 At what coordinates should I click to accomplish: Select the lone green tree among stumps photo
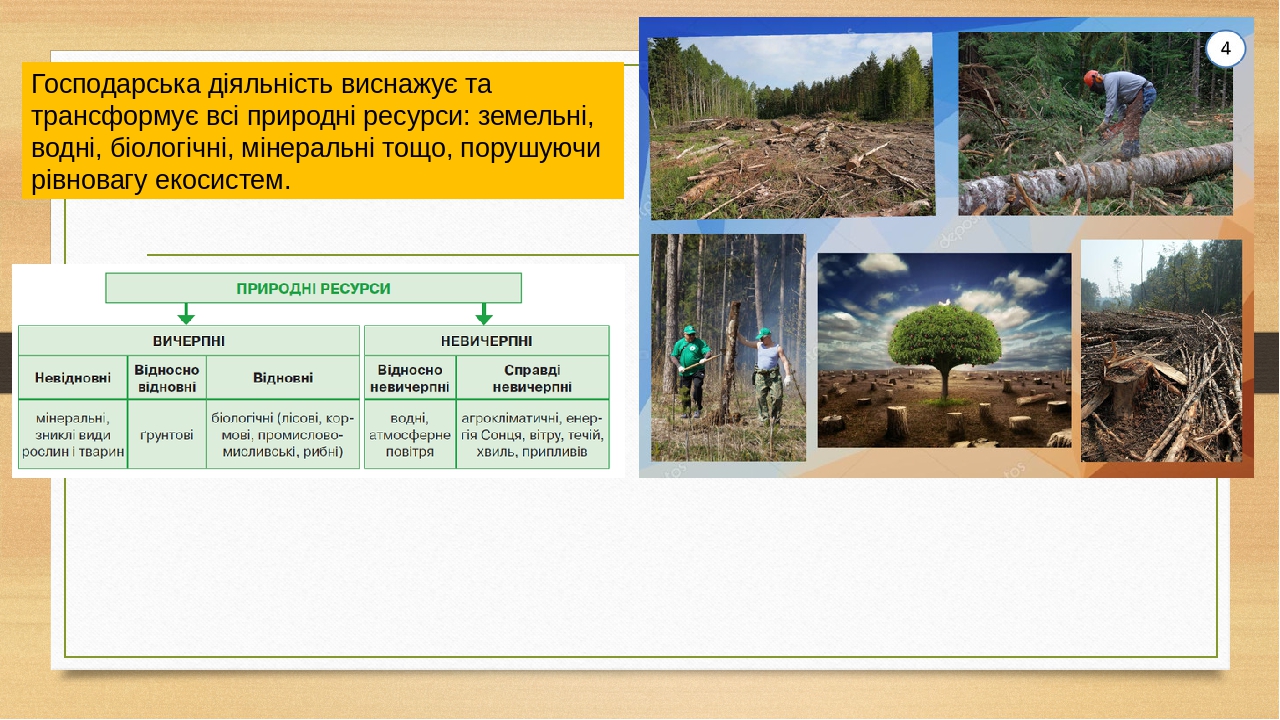(x=944, y=350)
